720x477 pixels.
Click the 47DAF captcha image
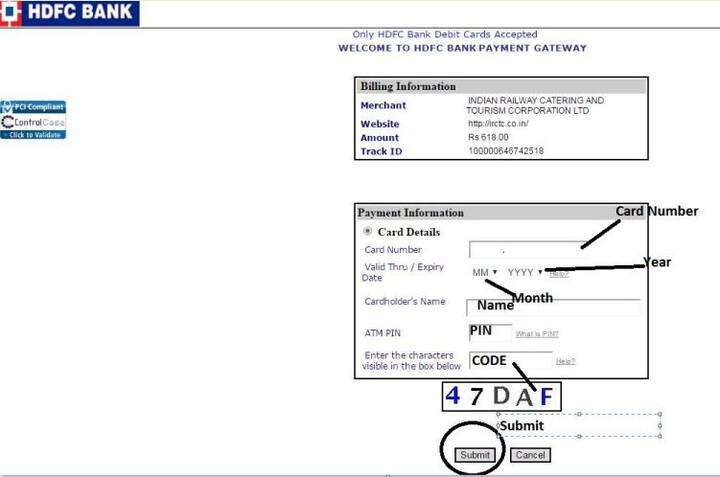(x=501, y=396)
